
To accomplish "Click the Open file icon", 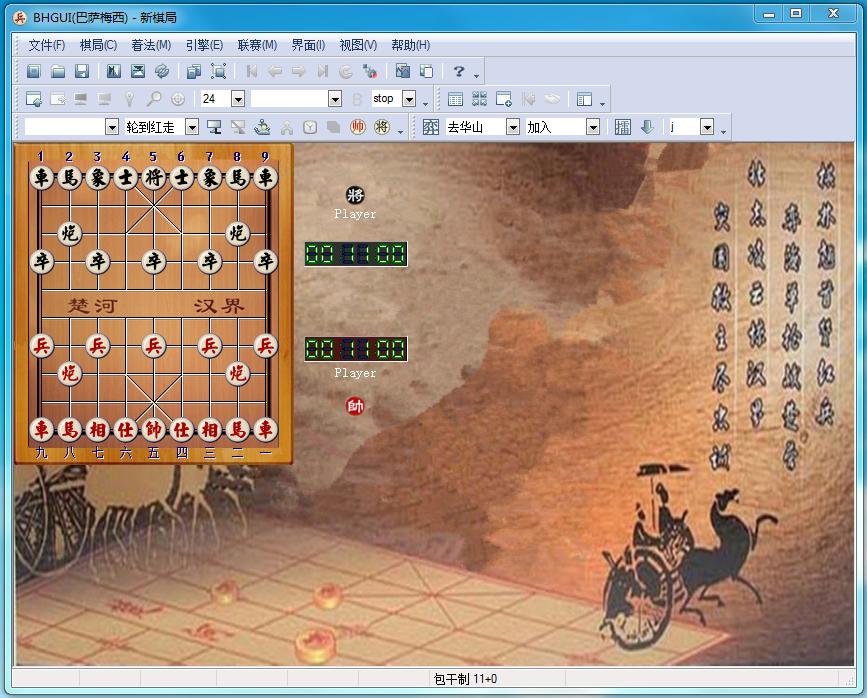I will click(60, 71).
